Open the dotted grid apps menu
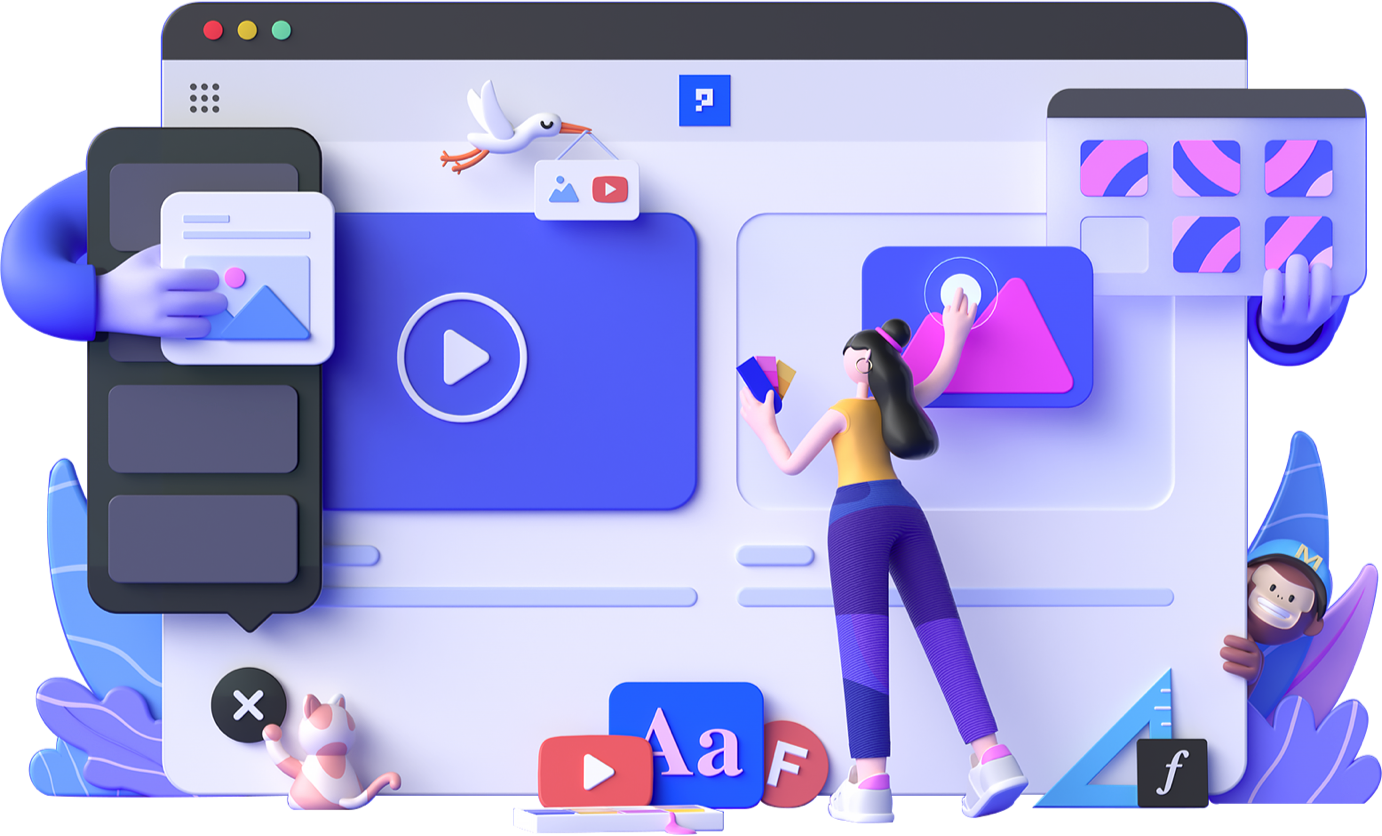This screenshot has height=836, width=1382. (204, 98)
